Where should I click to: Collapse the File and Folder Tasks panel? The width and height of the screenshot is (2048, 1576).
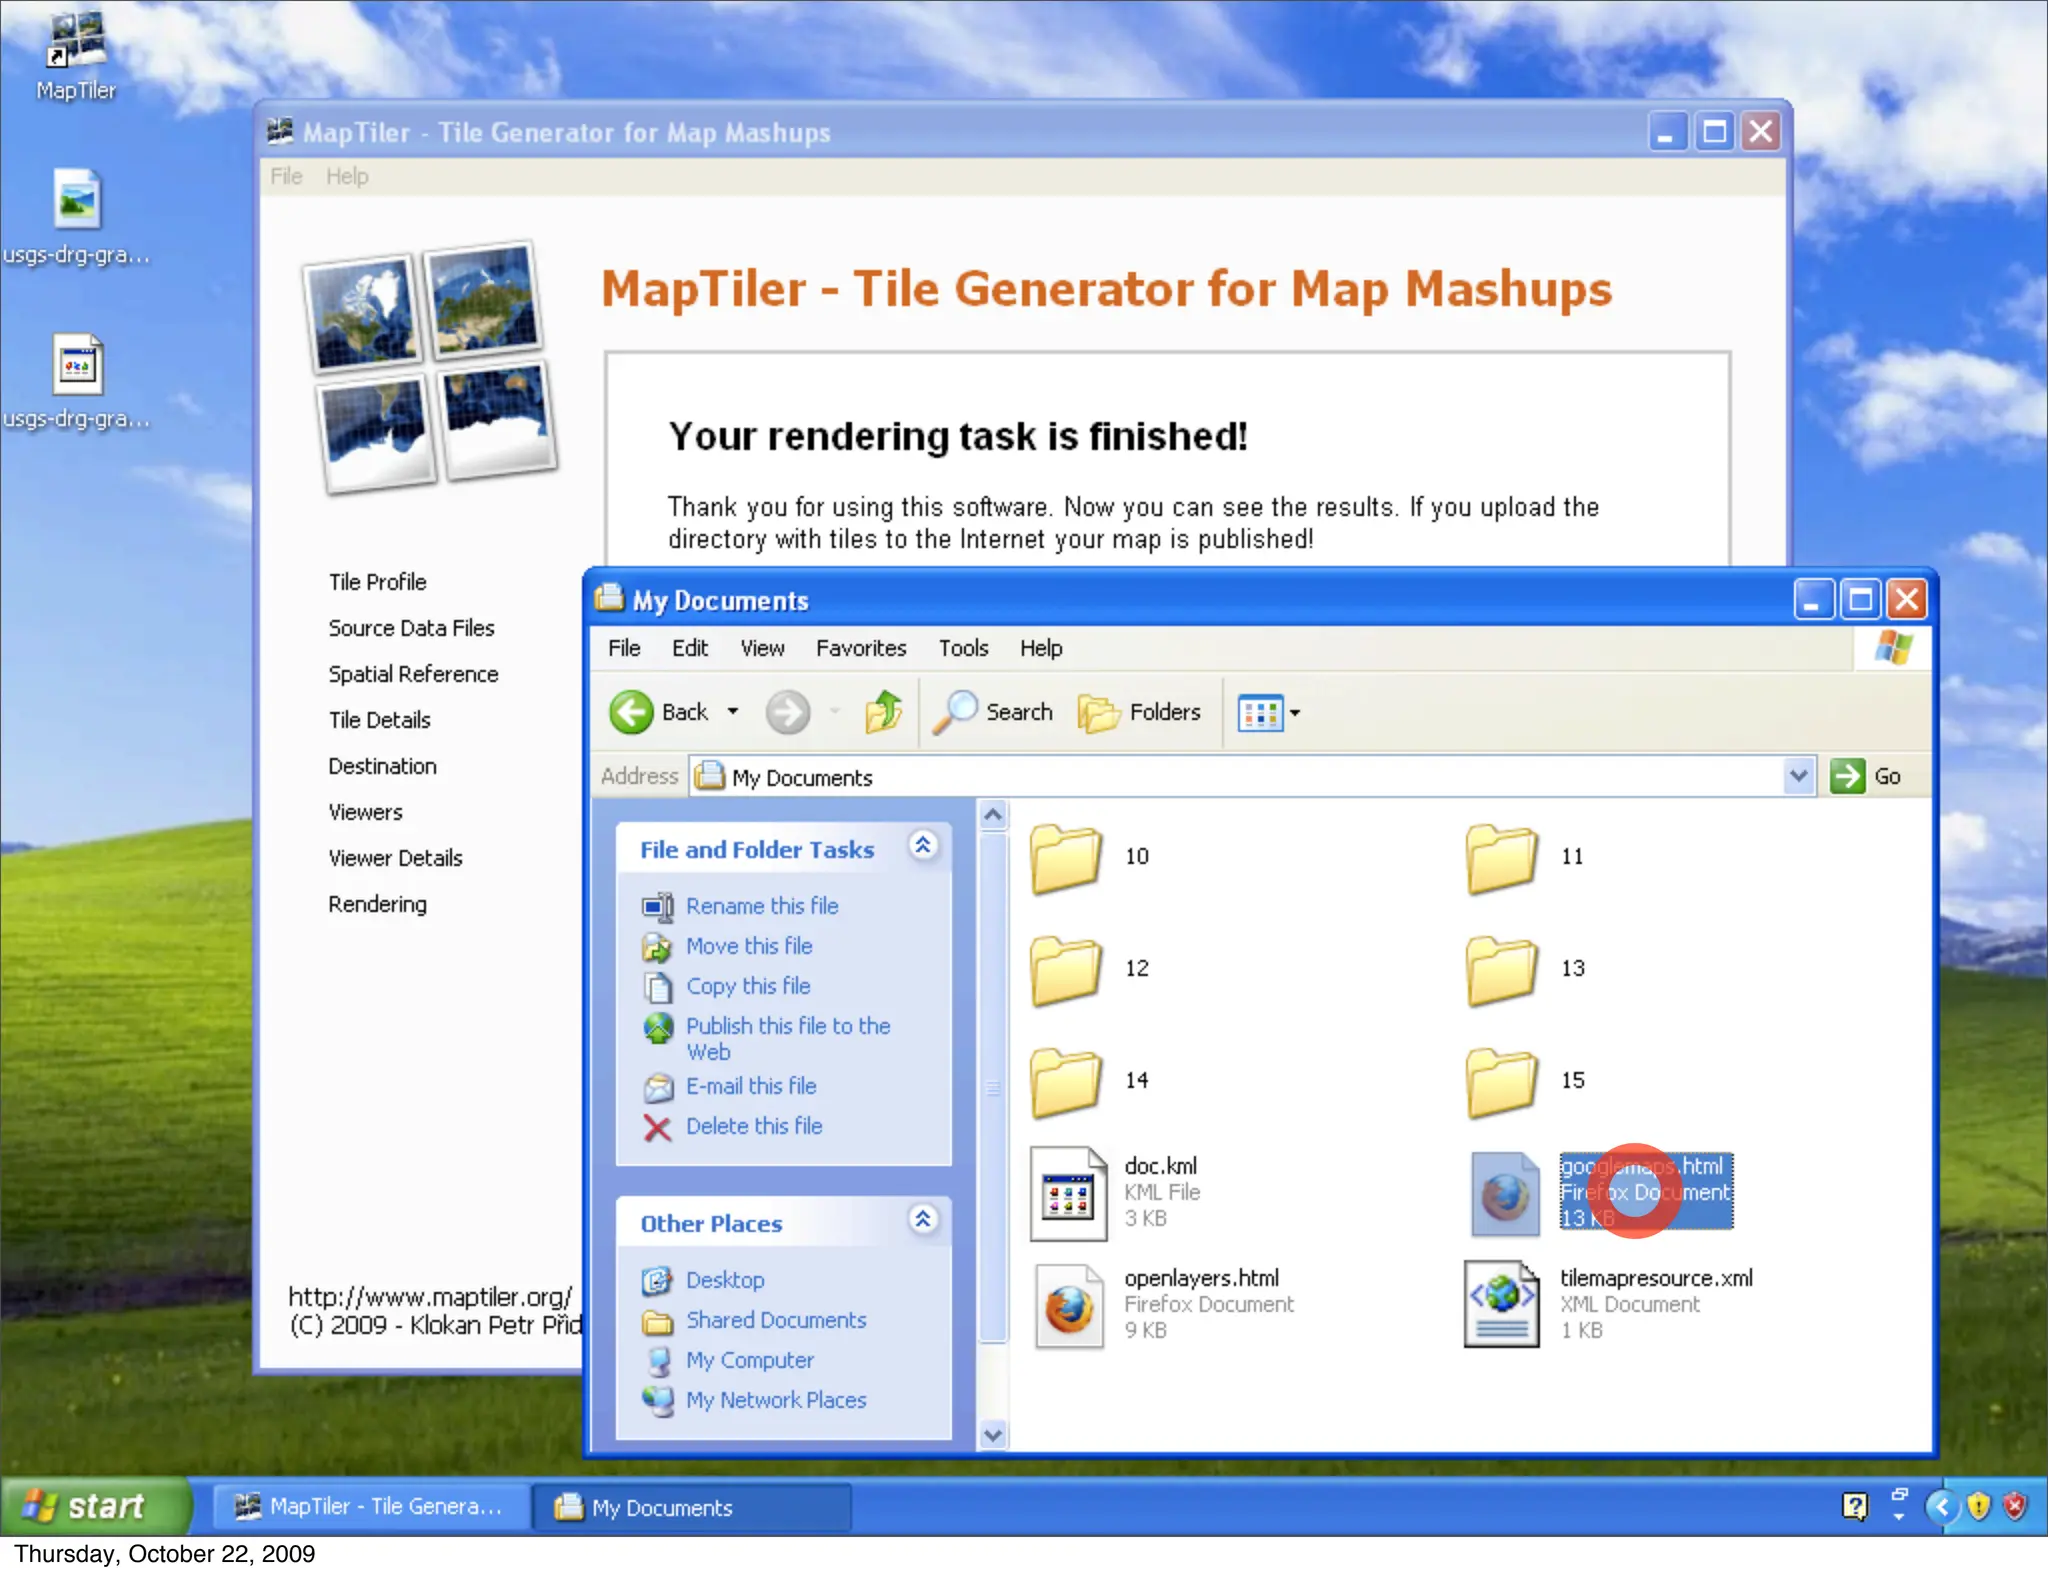coord(922,846)
